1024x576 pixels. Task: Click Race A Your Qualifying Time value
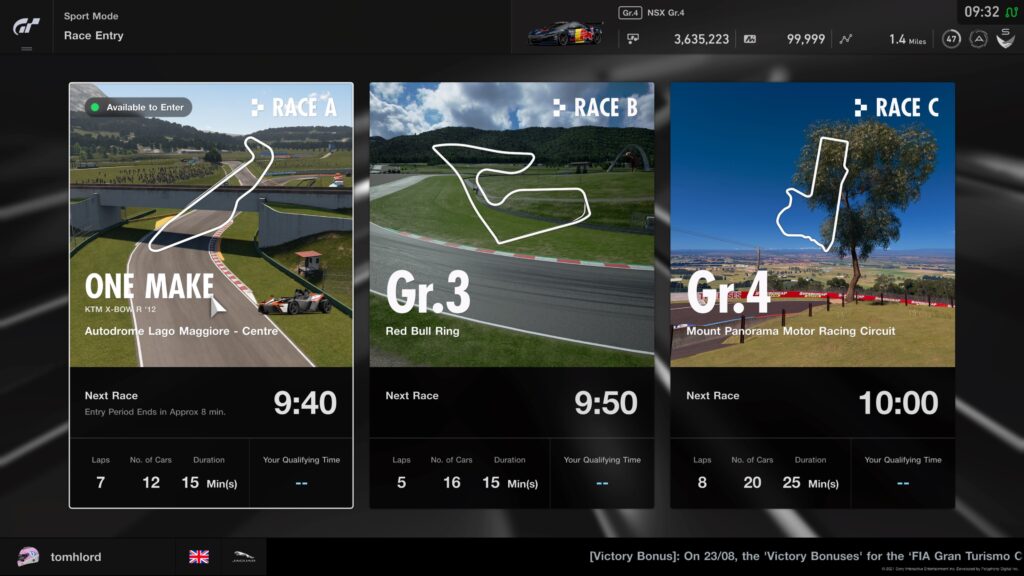pyautogui.click(x=301, y=483)
